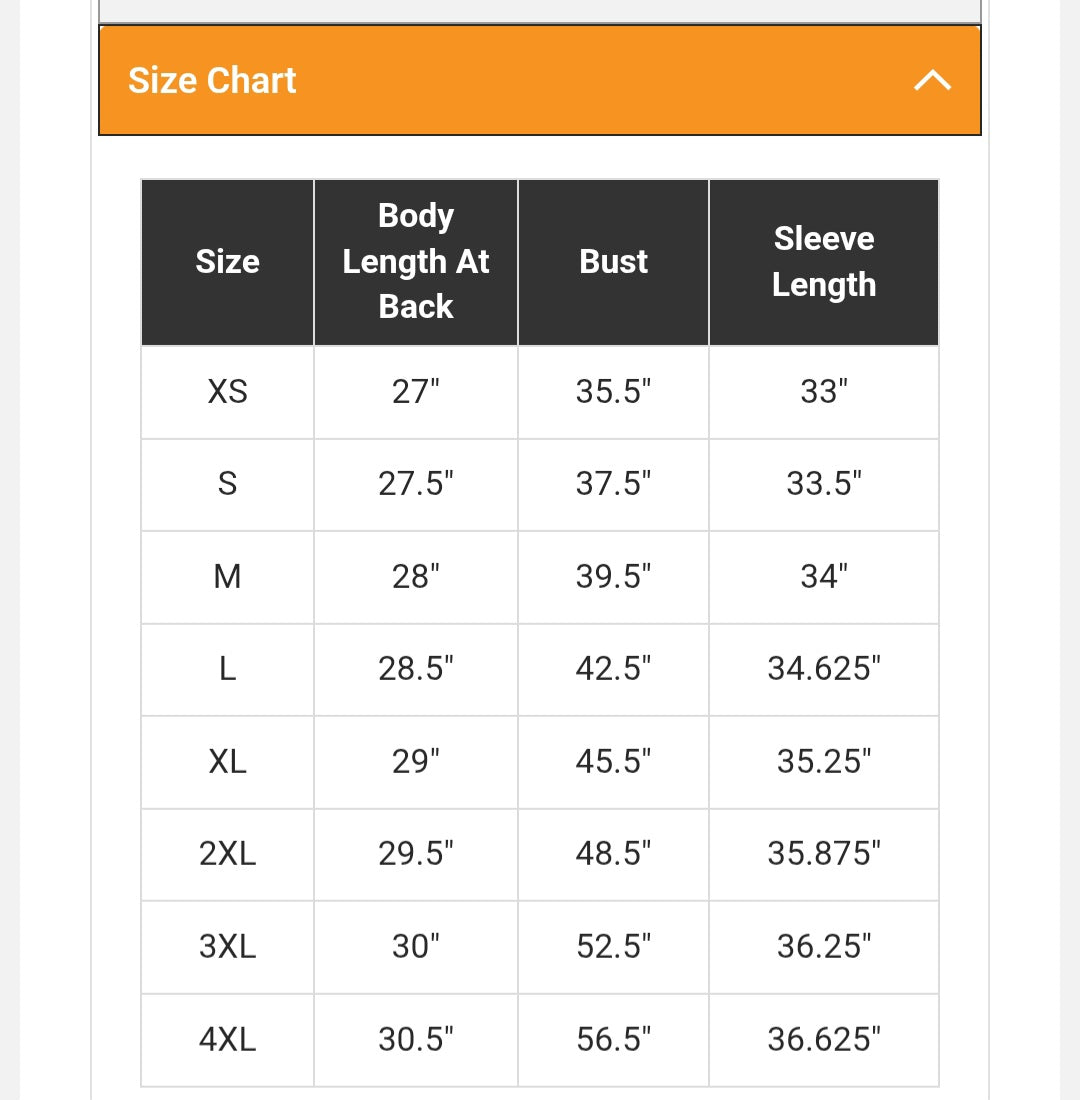Click the 35.5 inch bust value

pyautogui.click(x=613, y=392)
